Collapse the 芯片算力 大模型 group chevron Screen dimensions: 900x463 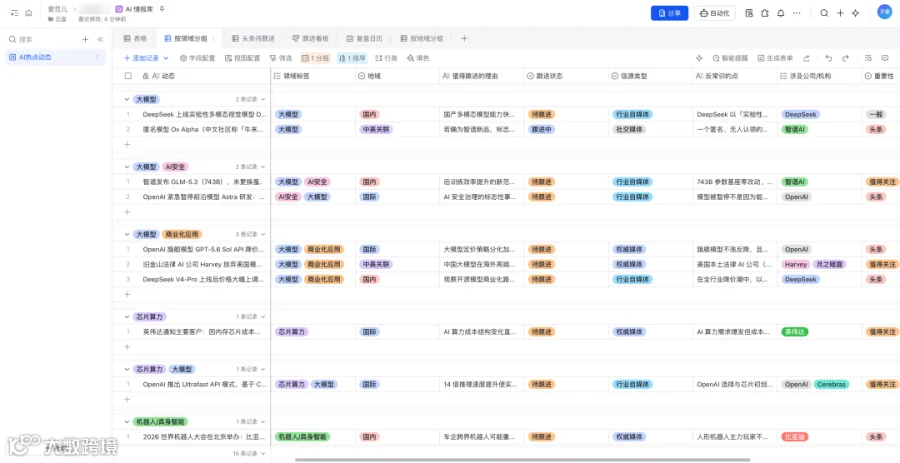tap(127, 369)
